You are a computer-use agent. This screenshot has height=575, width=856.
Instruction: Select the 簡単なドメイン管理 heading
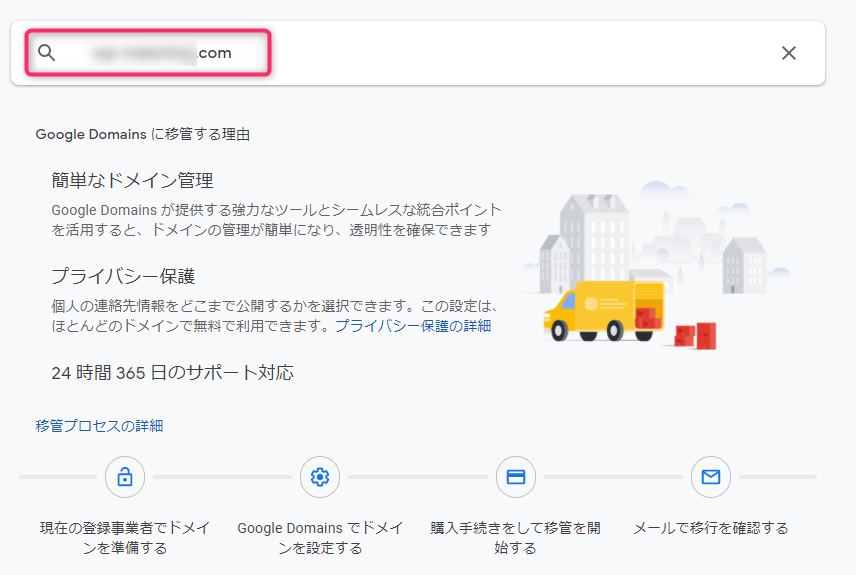pyautogui.click(x=132, y=180)
